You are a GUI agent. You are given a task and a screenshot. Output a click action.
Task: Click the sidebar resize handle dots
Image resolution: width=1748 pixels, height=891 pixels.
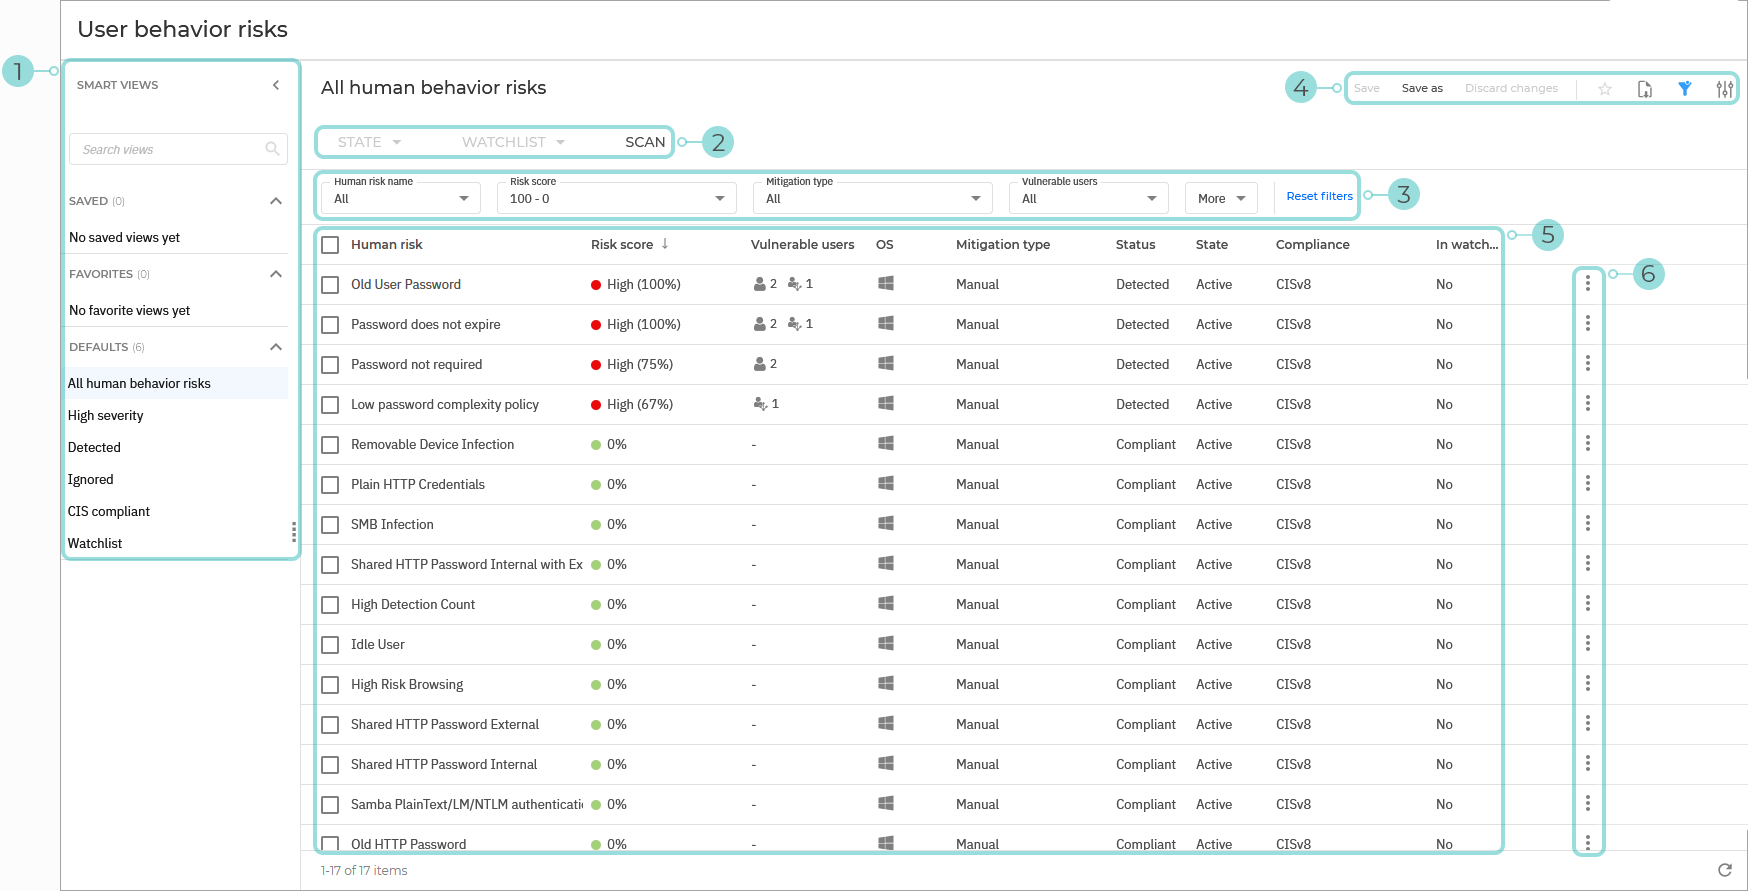pos(294,531)
